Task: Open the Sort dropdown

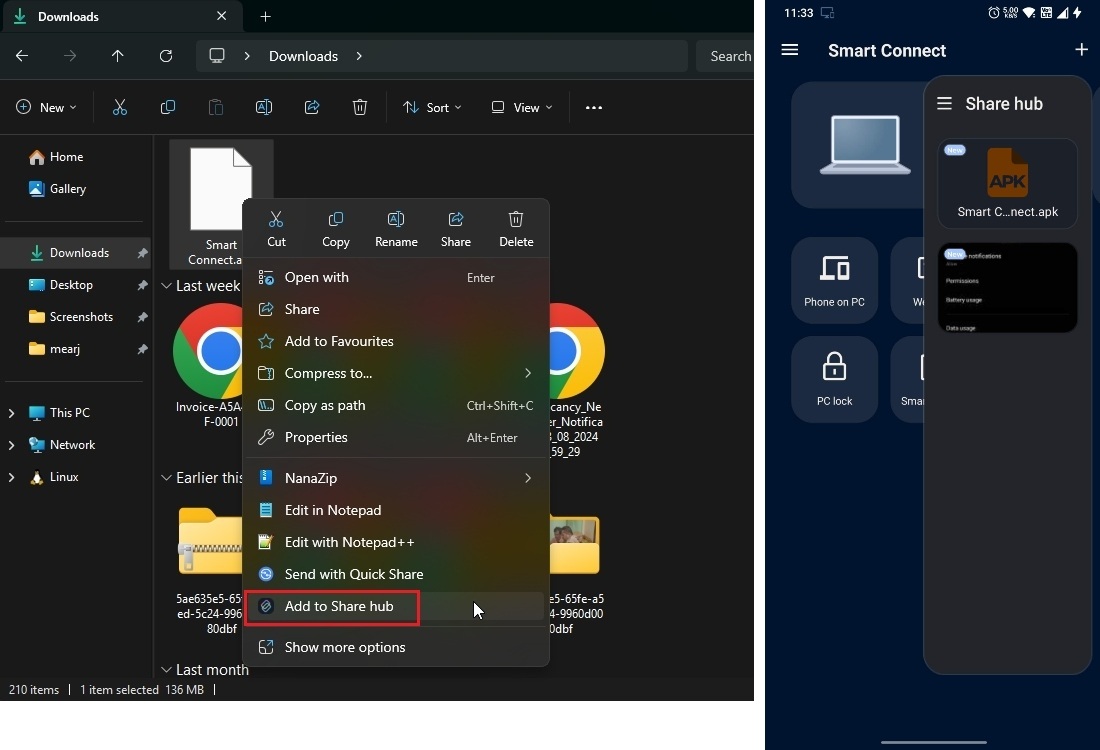Action: point(432,108)
